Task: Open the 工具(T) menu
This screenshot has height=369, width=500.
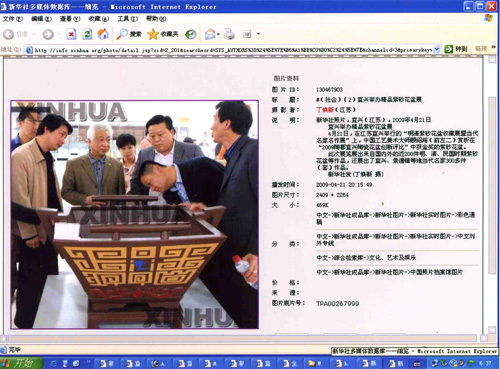Action: click(127, 19)
